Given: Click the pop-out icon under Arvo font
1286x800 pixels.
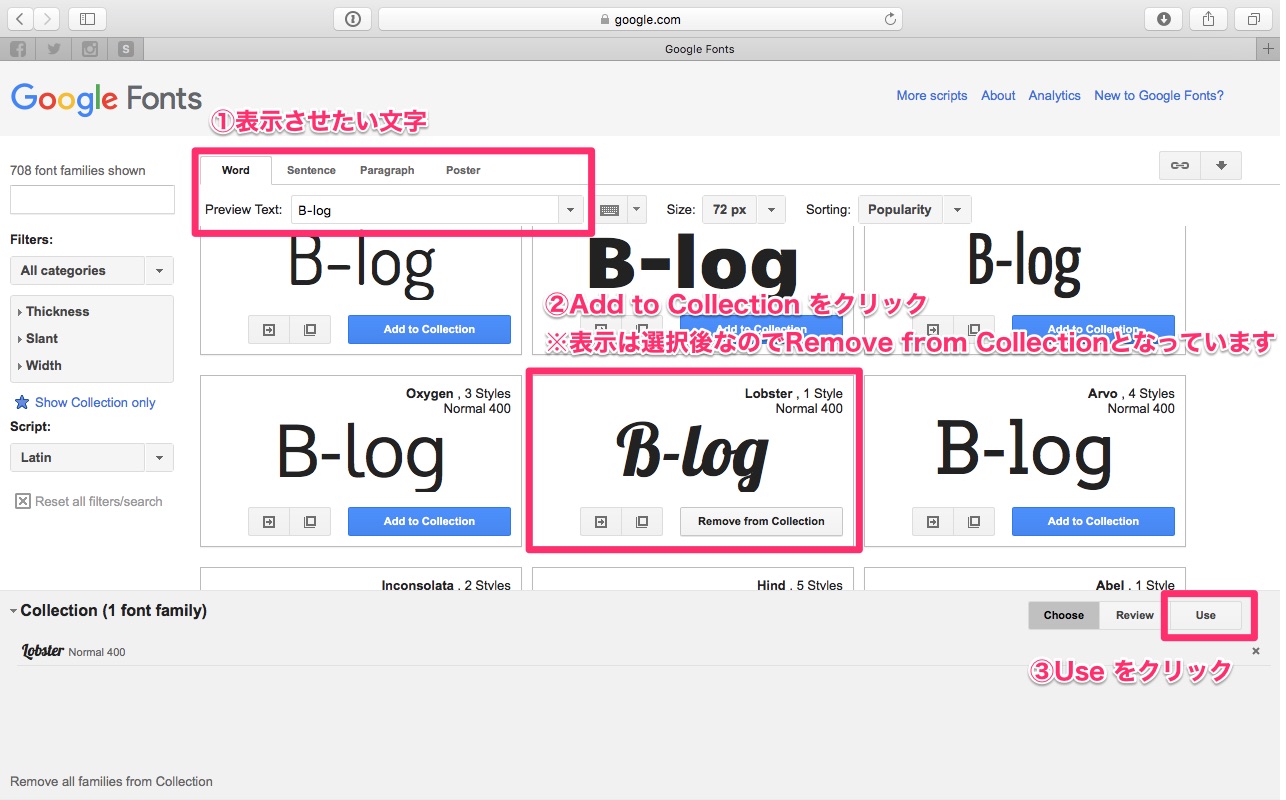Looking at the screenshot, I should 974,522.
